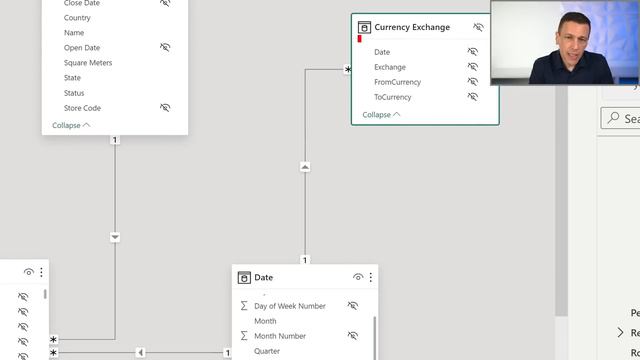Click the search magnifier icon in the right pane
Image resolution: width=640 pixels, height=360 pixels.
613,118
